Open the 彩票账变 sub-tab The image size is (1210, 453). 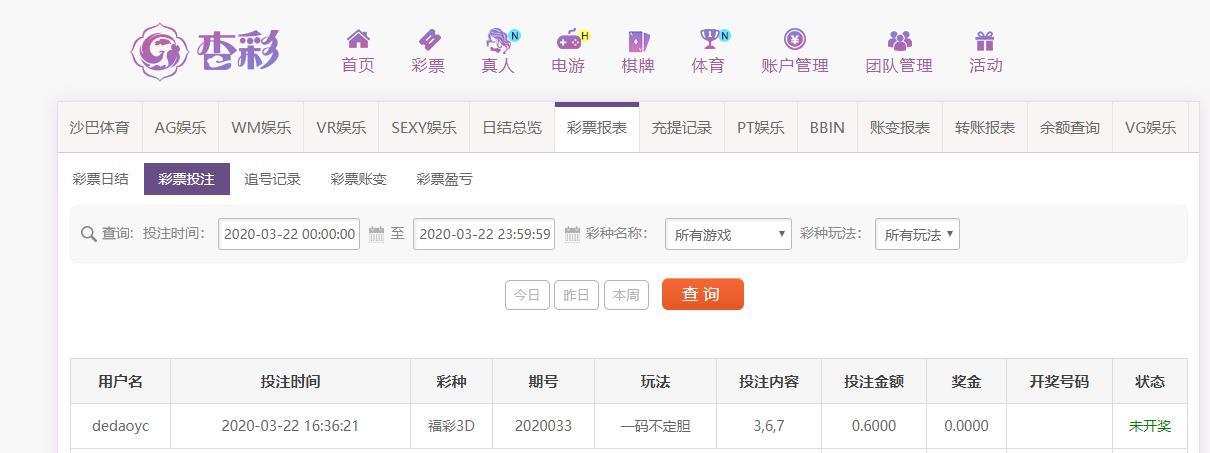pyautogui.click(x=358, y=179)
